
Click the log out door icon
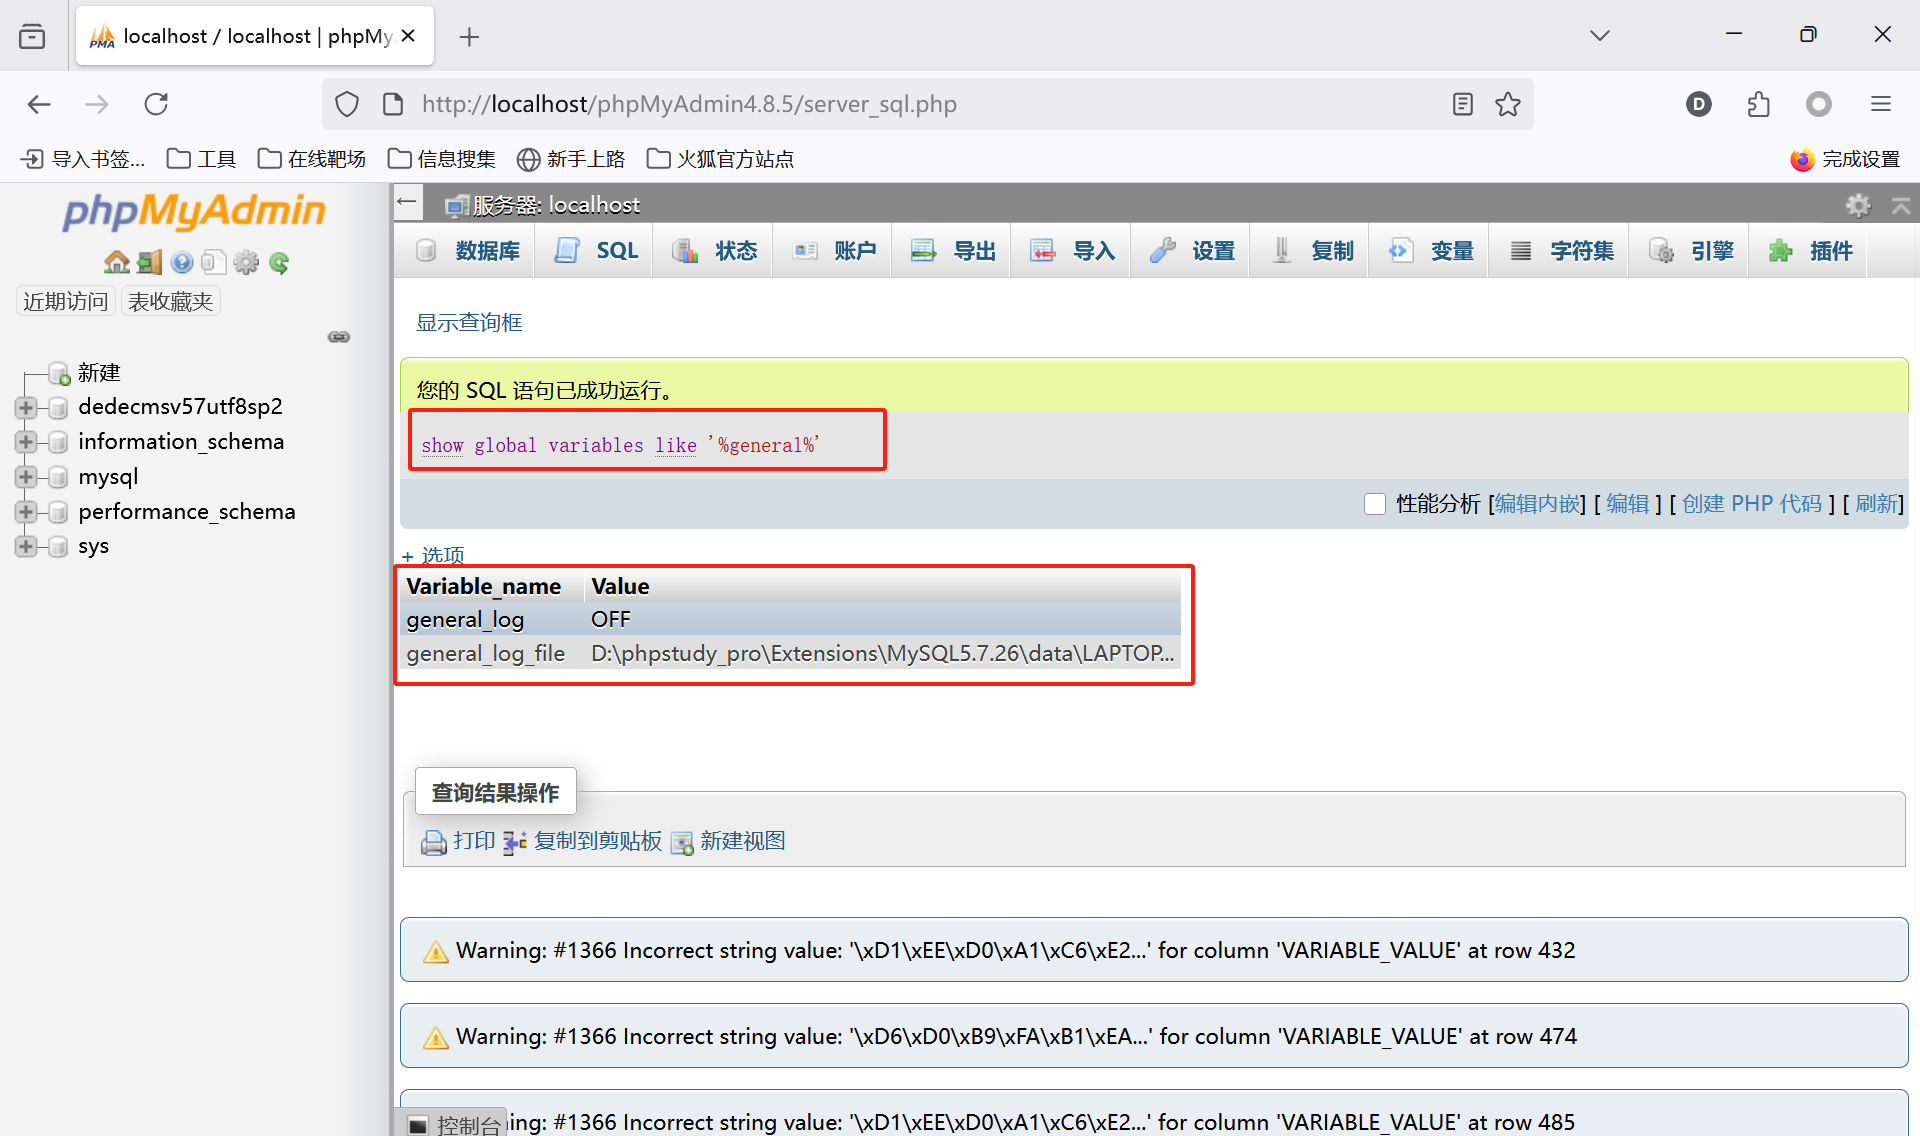click(x=149, y=262)
